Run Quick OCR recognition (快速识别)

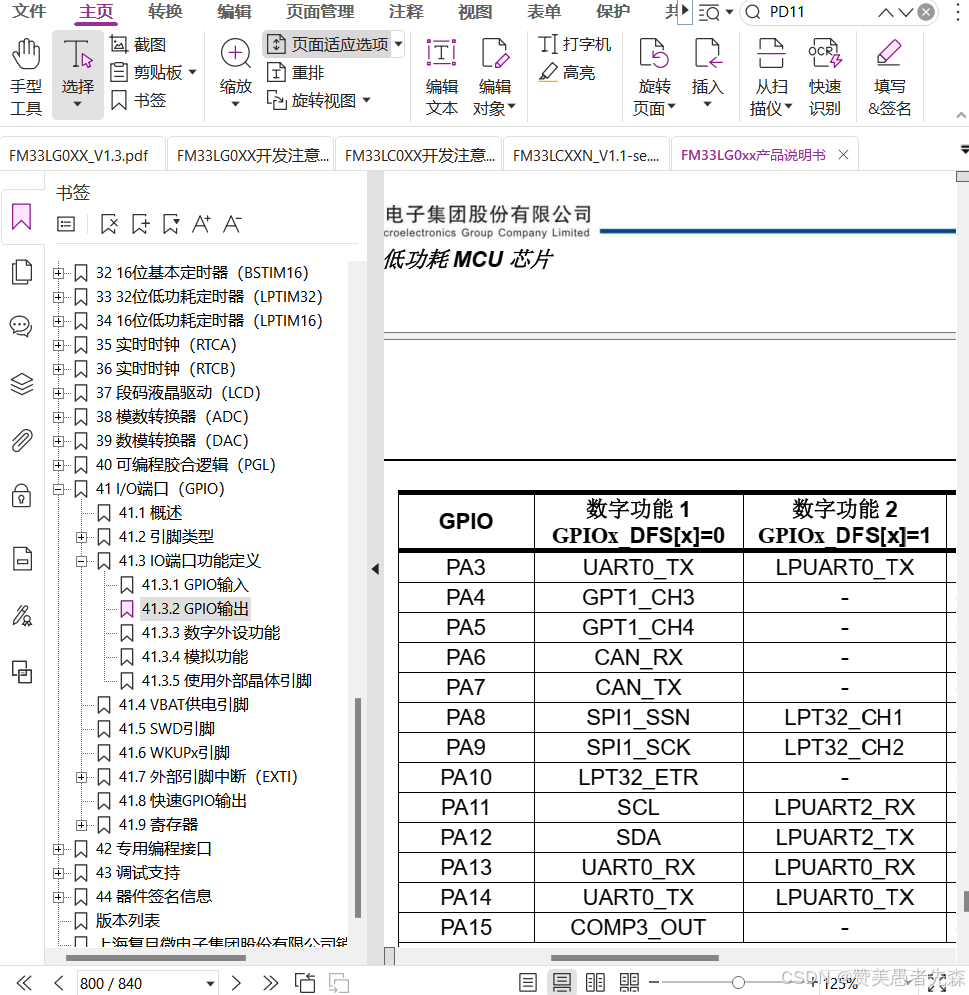824,77
